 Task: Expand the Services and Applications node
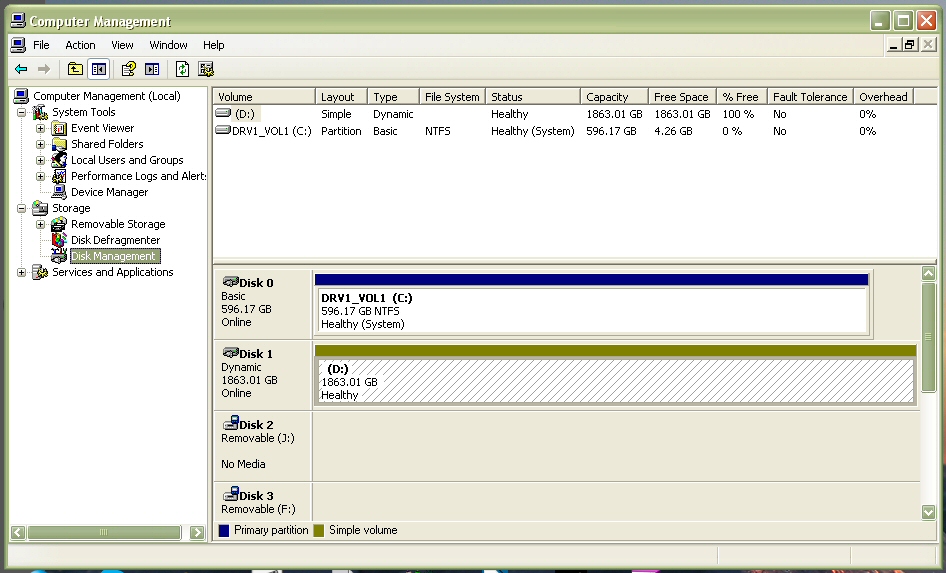click(22, 272)
